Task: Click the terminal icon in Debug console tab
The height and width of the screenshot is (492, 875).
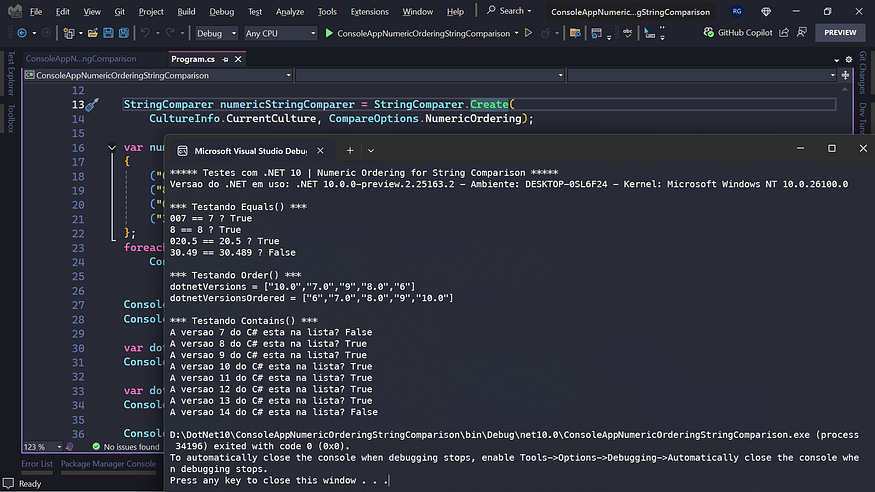Action: click(182, 151)
